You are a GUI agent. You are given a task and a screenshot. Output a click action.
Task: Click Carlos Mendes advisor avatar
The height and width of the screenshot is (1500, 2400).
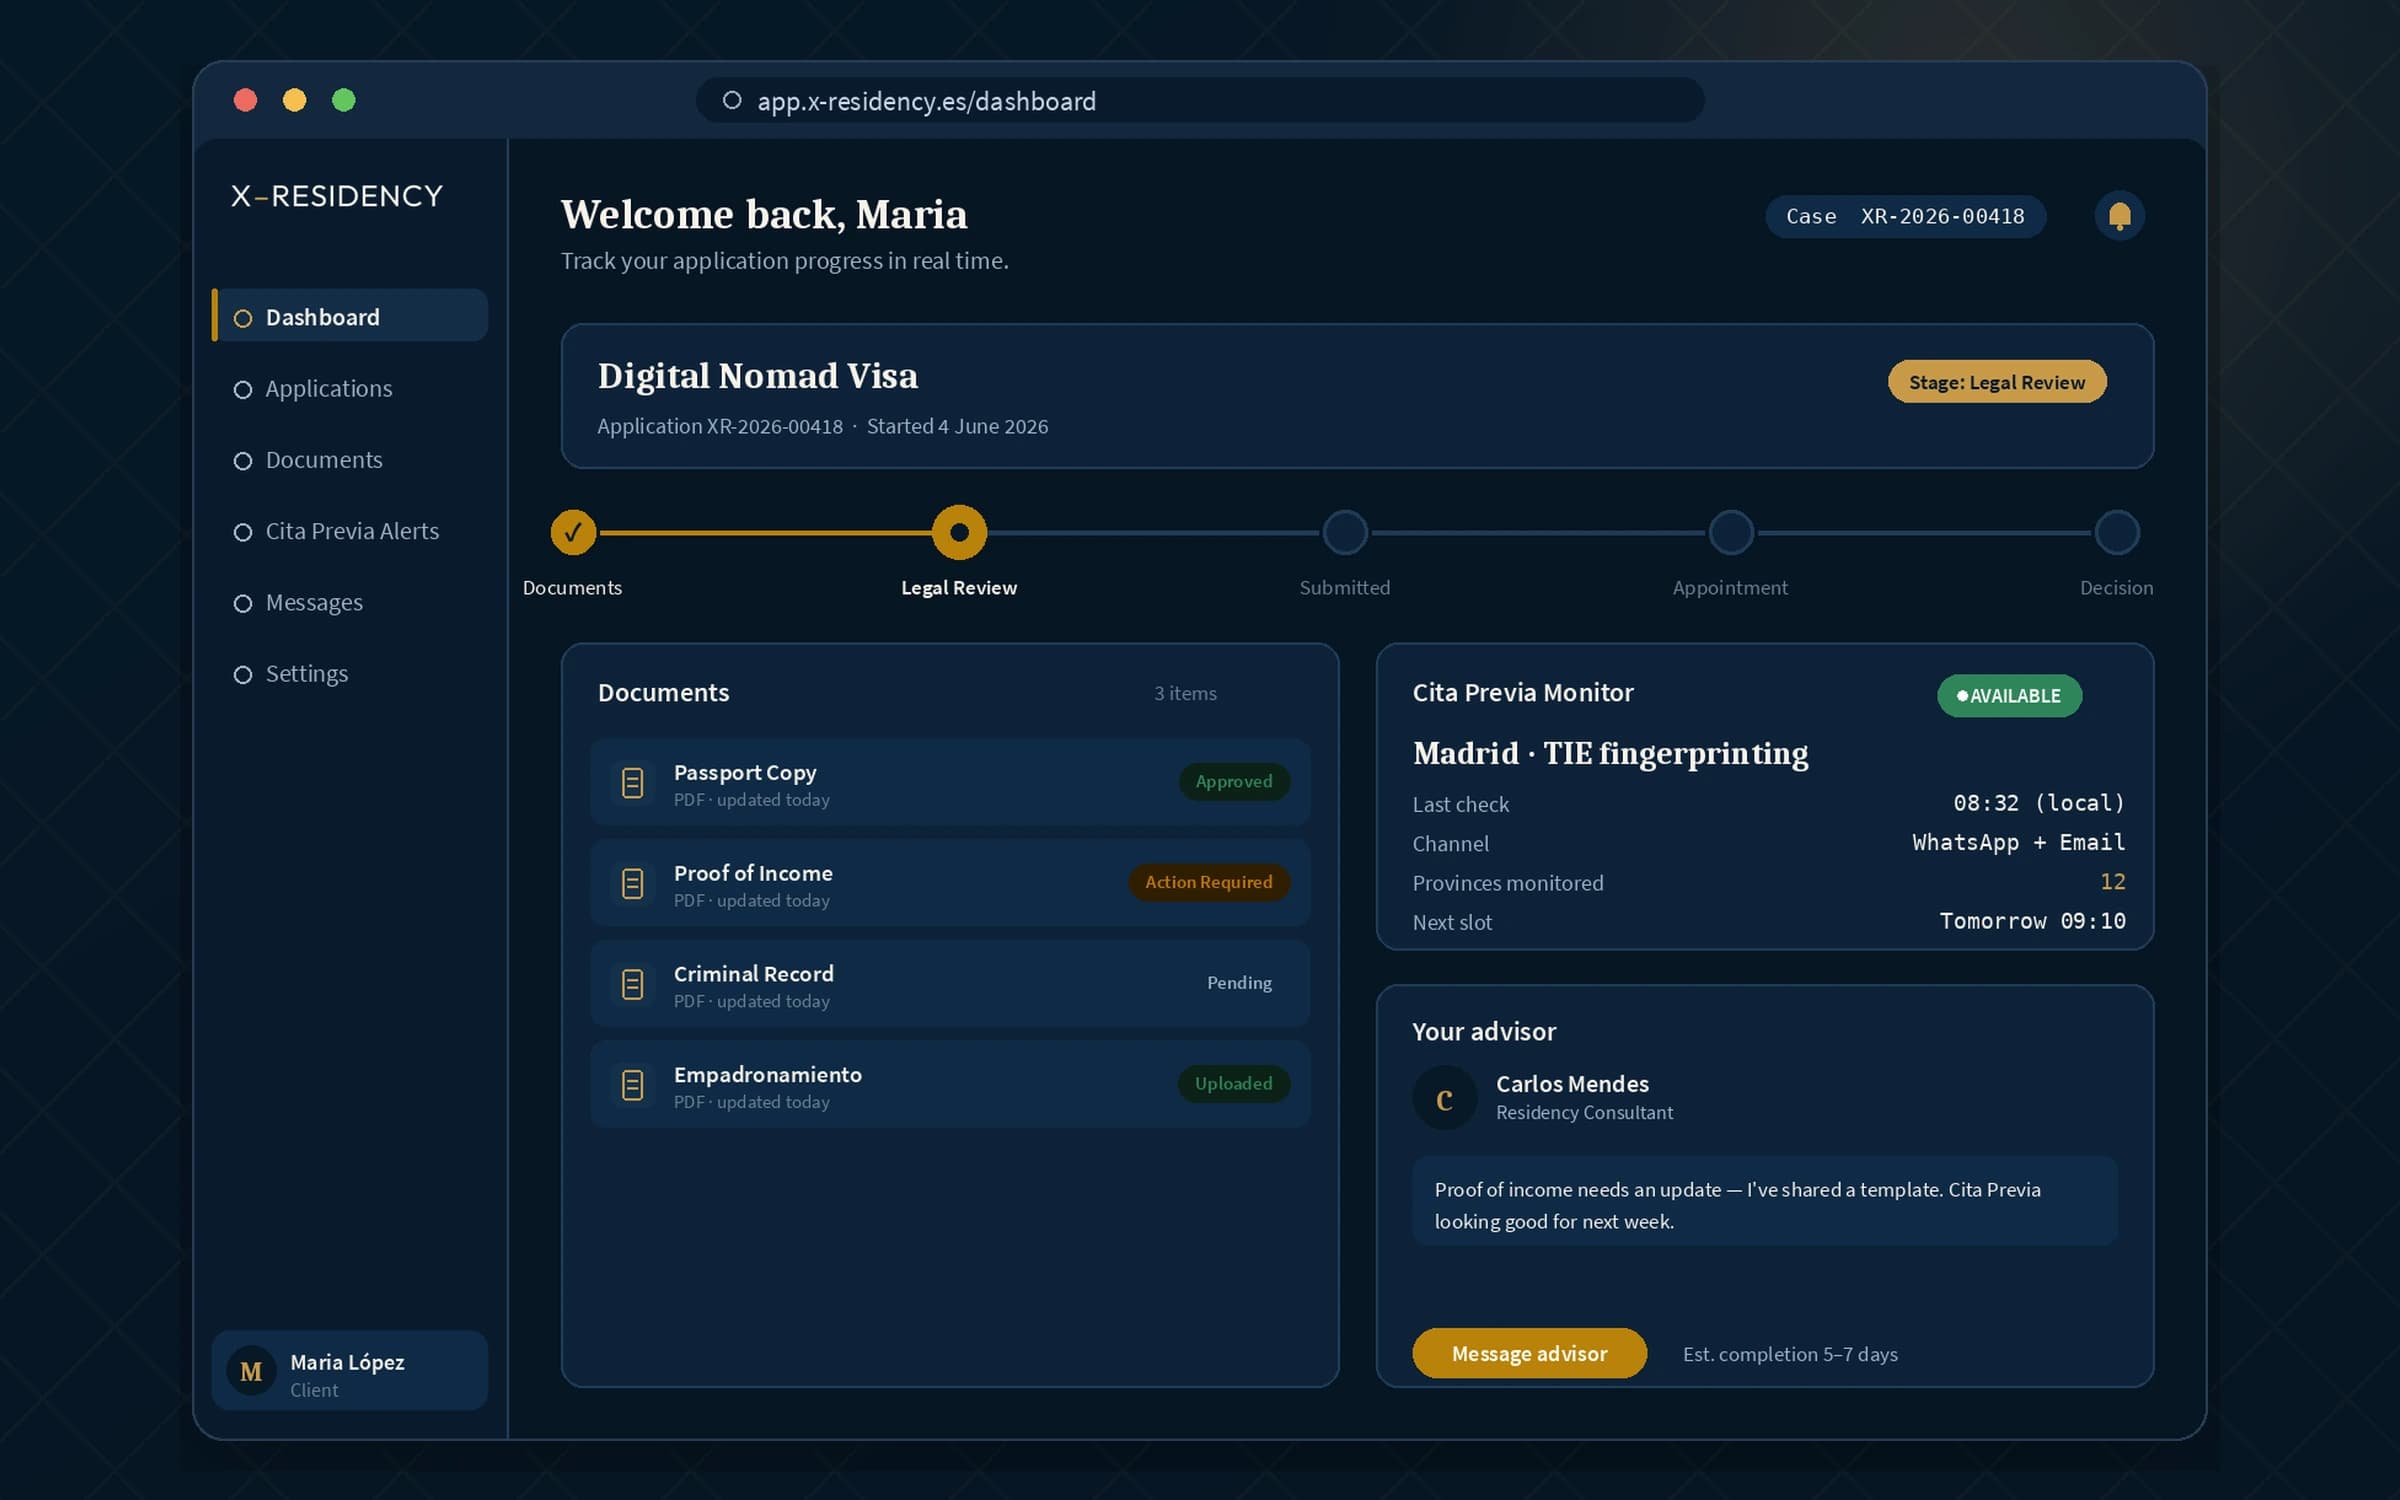pos(1444,1098)
